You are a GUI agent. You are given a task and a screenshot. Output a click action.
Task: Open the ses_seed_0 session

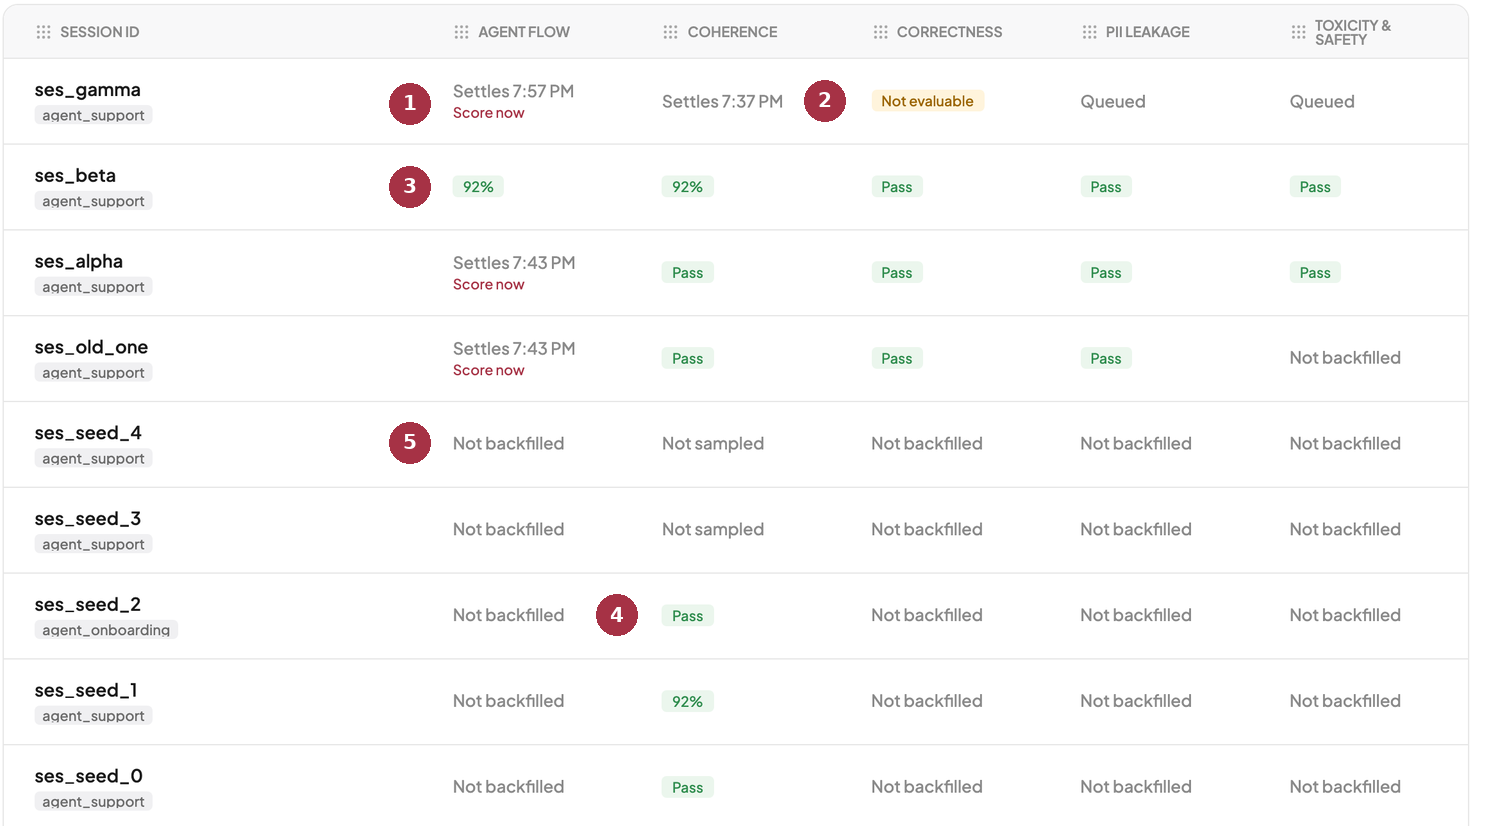click(89, 777)
